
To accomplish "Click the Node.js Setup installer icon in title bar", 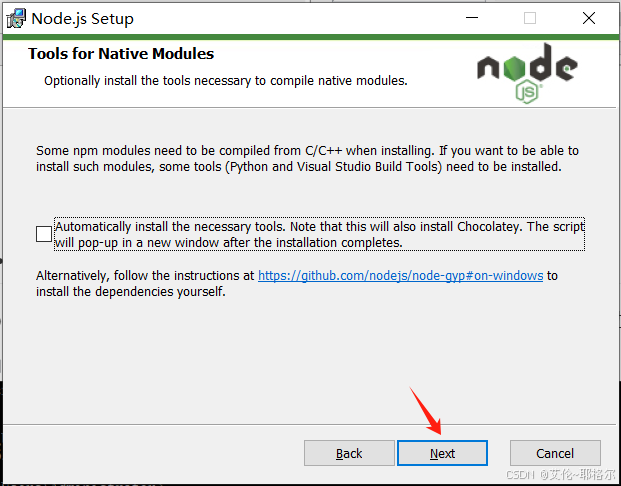I will [x=15, y=18].
